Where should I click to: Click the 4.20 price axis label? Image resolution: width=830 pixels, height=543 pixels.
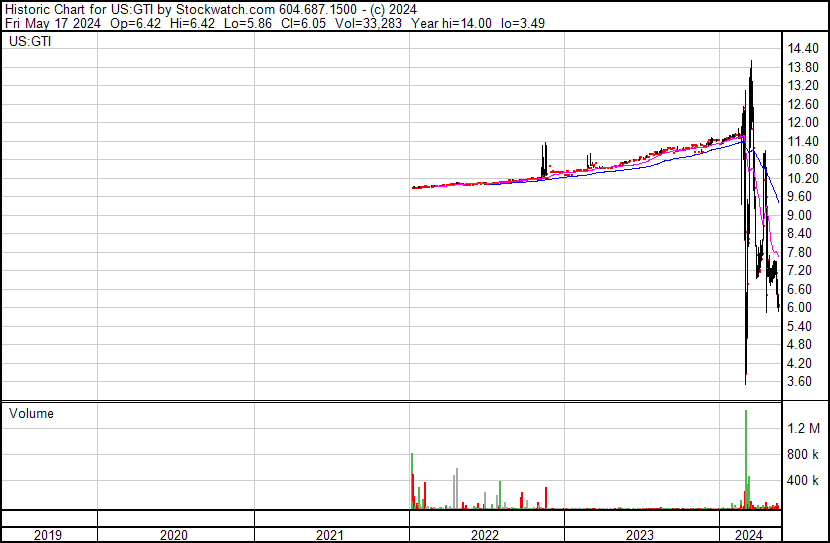800,364
